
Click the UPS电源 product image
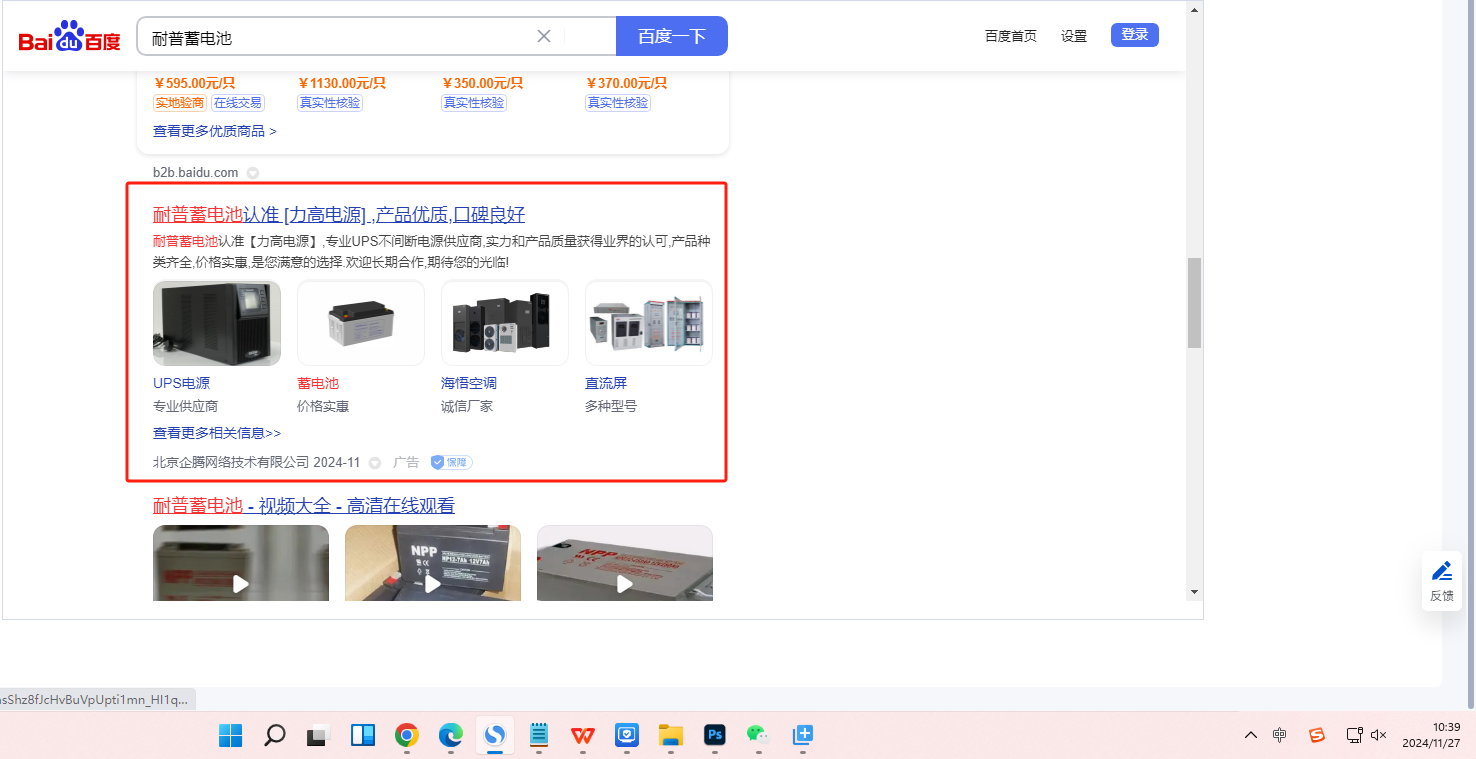point(217,323)
